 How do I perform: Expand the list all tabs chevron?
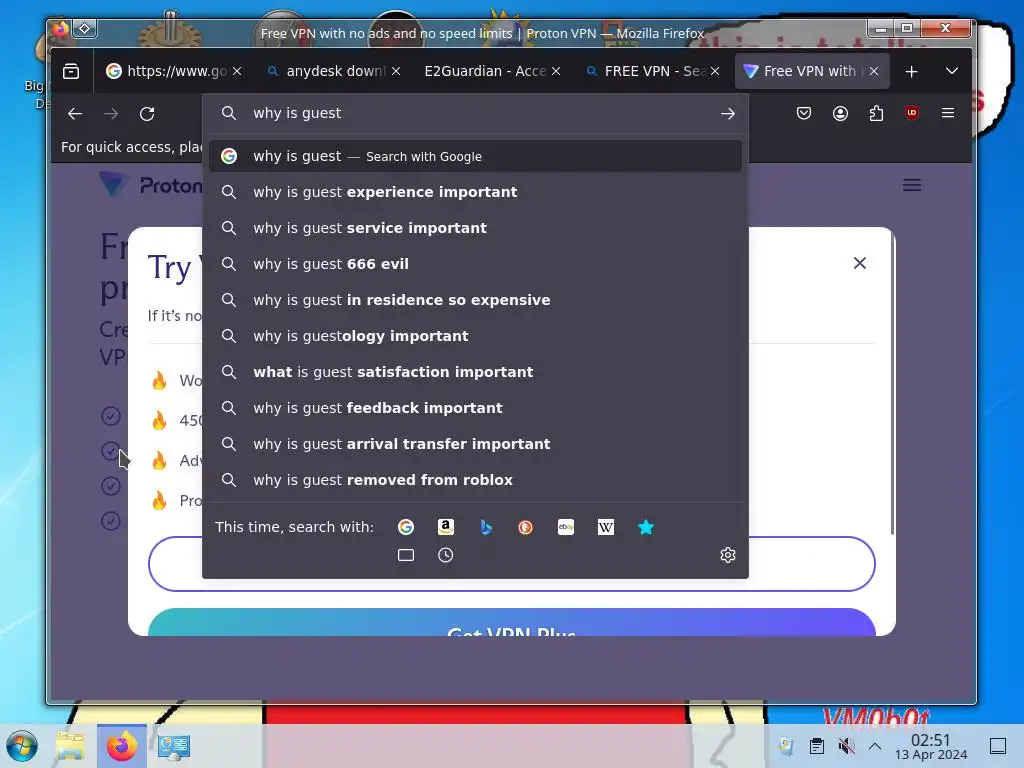[952, 71]
